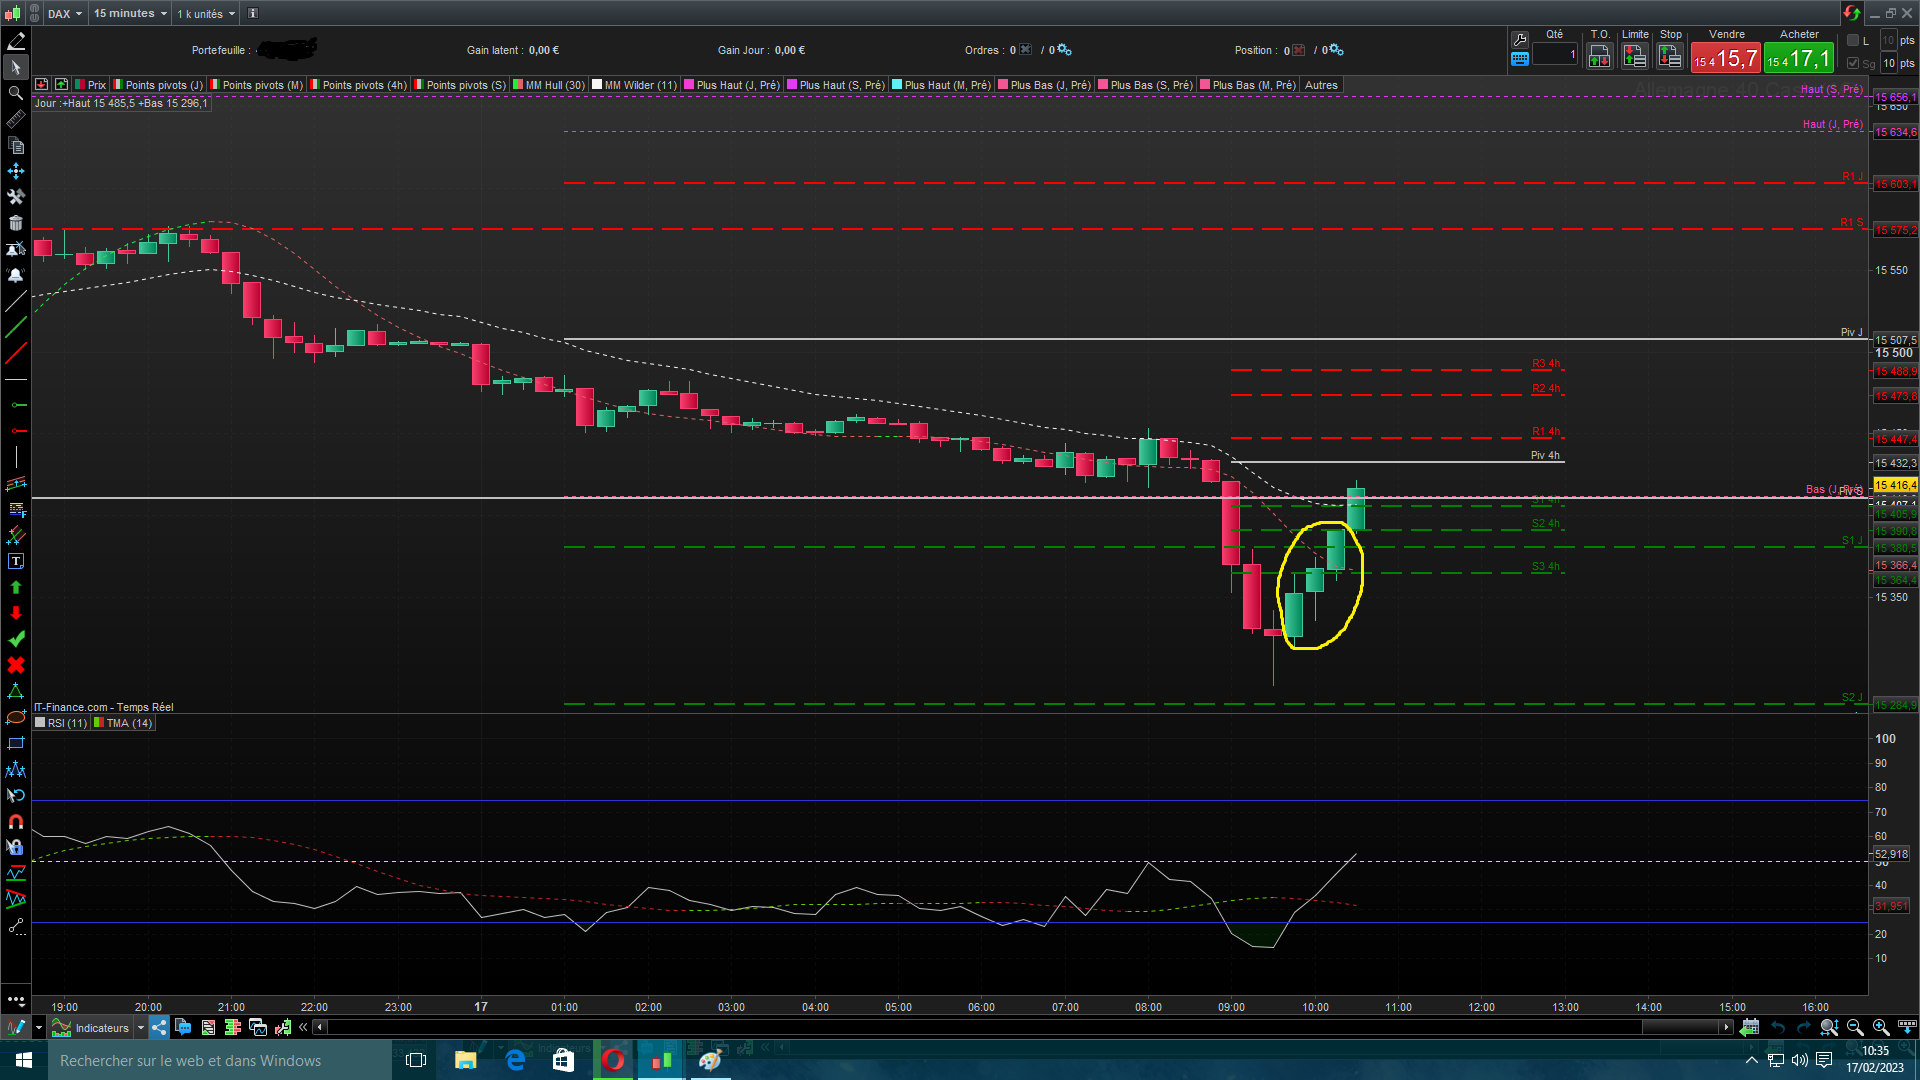Open trading settings wrench icon
Screen dimensions: 1920x1080
pyautogui.click(x=1520, y=39)
